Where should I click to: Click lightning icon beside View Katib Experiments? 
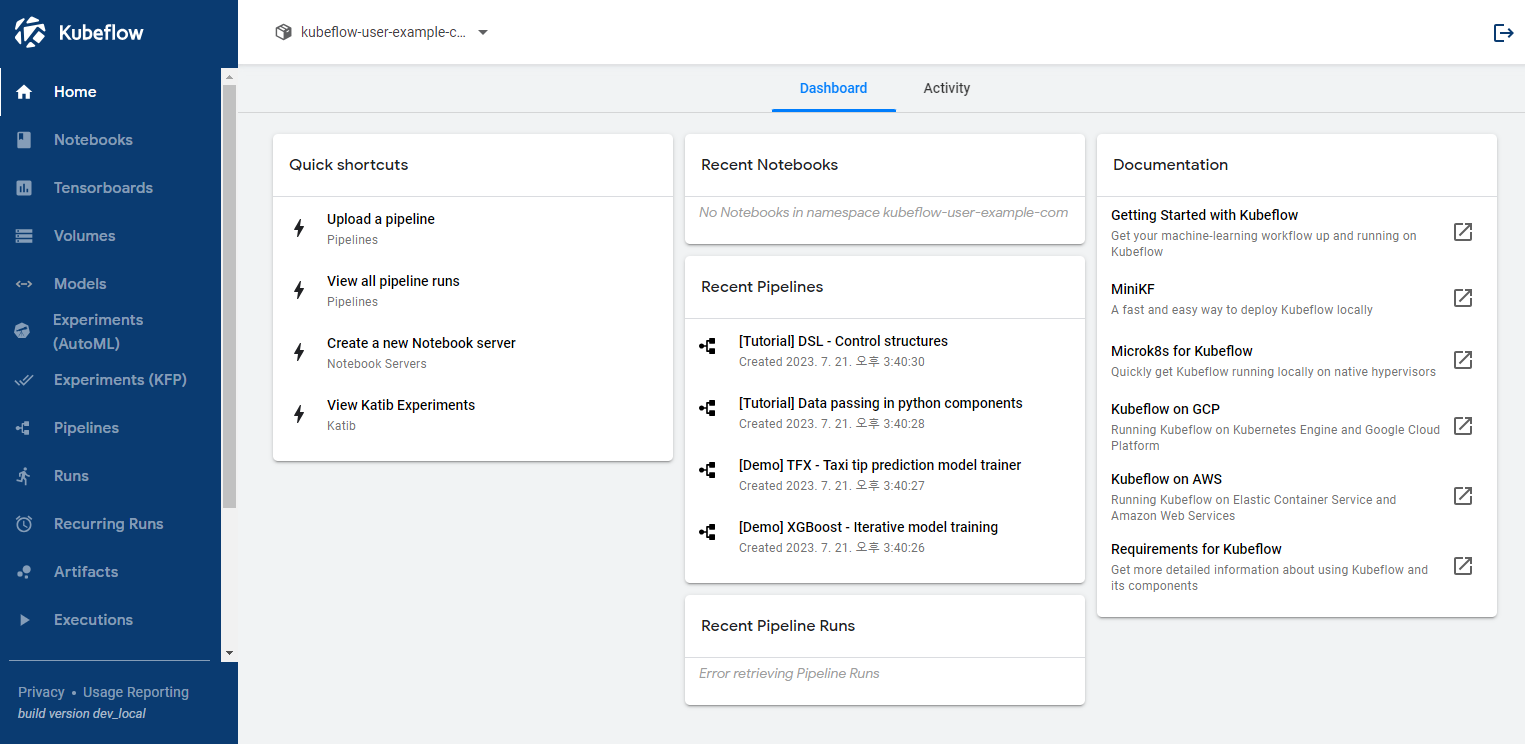click(x=298, y=414)
